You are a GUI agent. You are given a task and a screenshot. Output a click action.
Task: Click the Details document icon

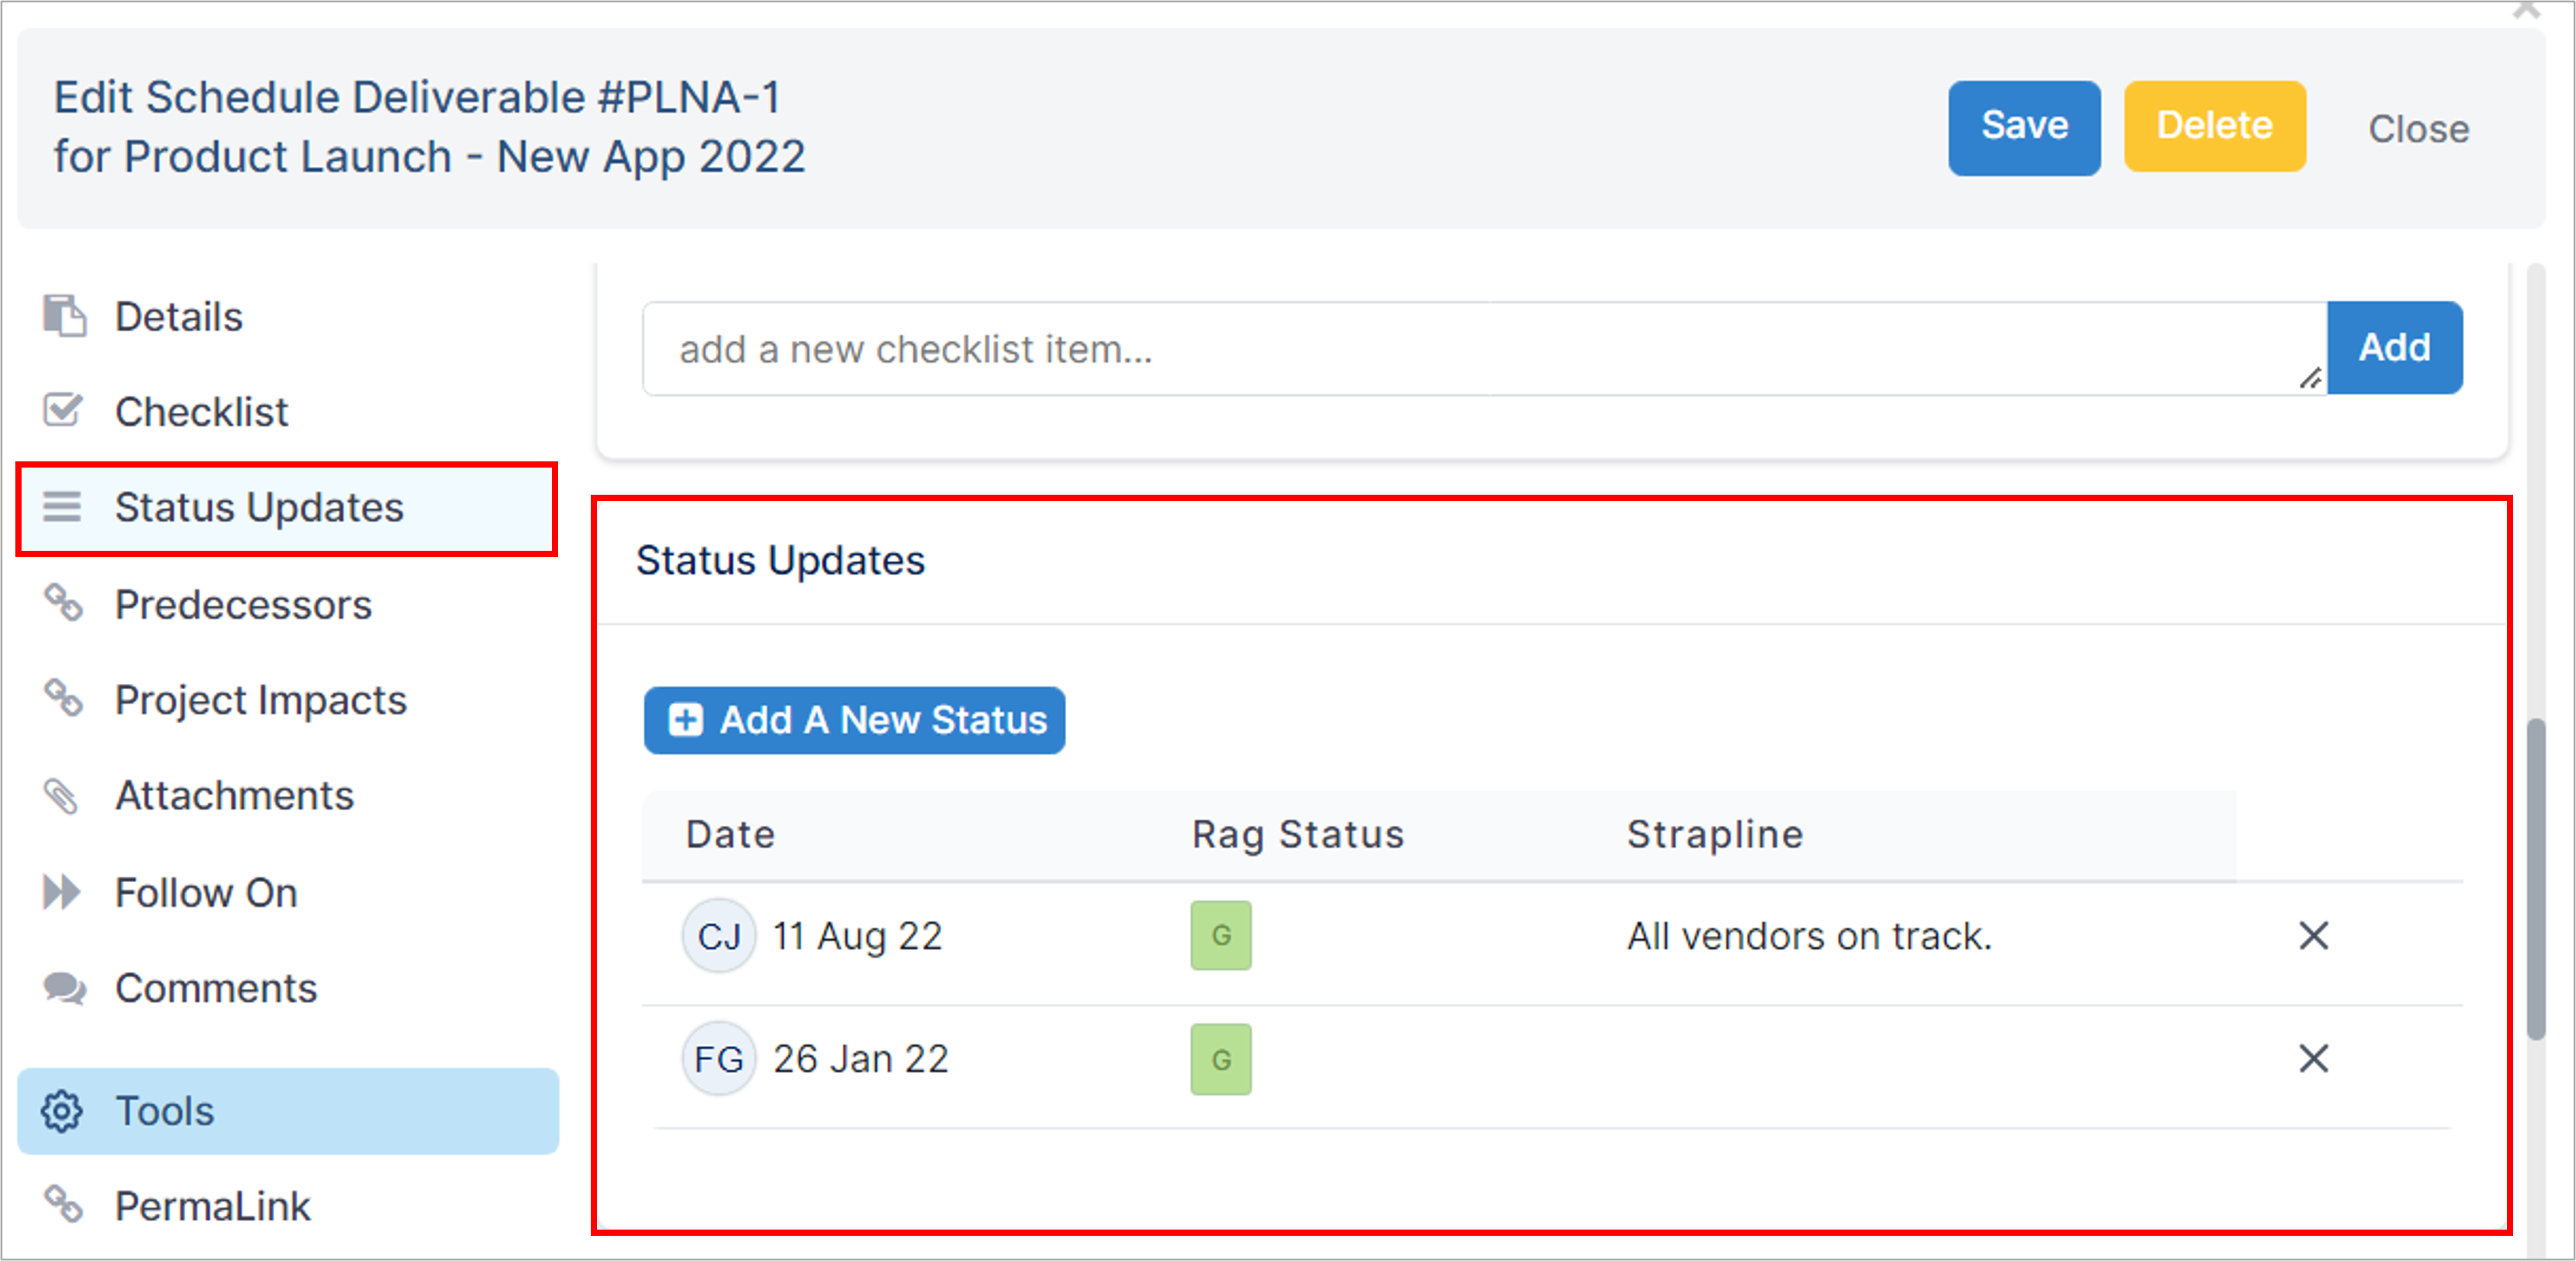point(64,316)
